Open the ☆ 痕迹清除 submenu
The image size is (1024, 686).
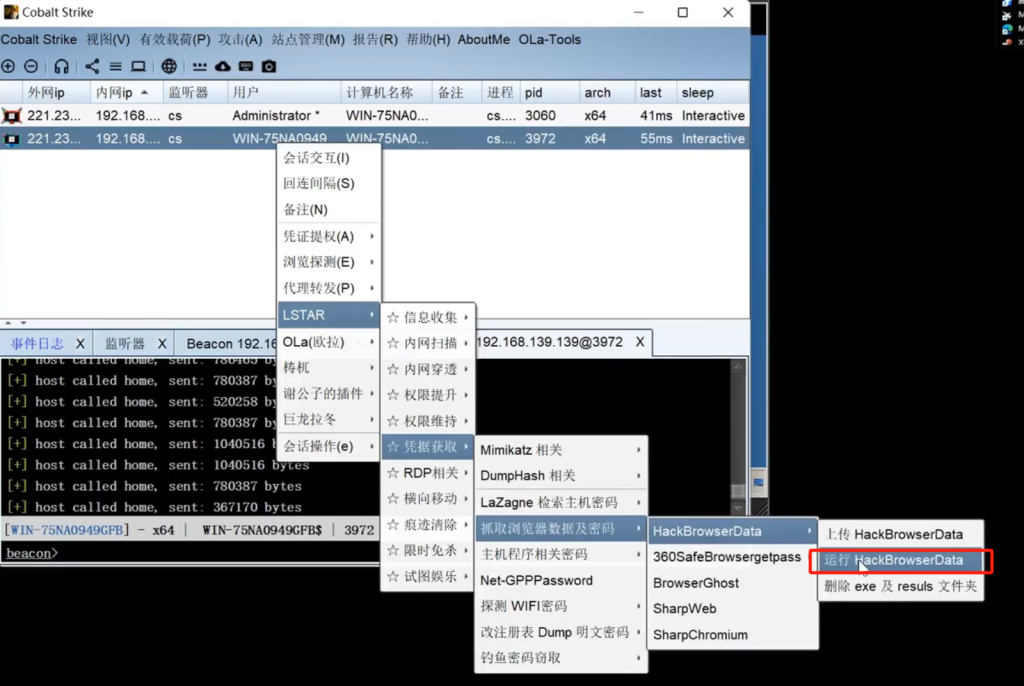pyautogui.click(x=428, y=525)
